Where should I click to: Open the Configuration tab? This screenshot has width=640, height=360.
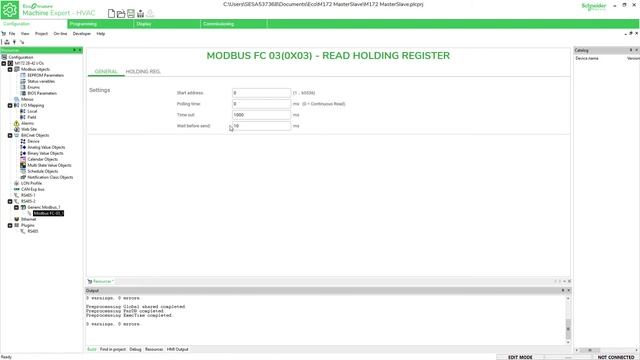(34, 24)
